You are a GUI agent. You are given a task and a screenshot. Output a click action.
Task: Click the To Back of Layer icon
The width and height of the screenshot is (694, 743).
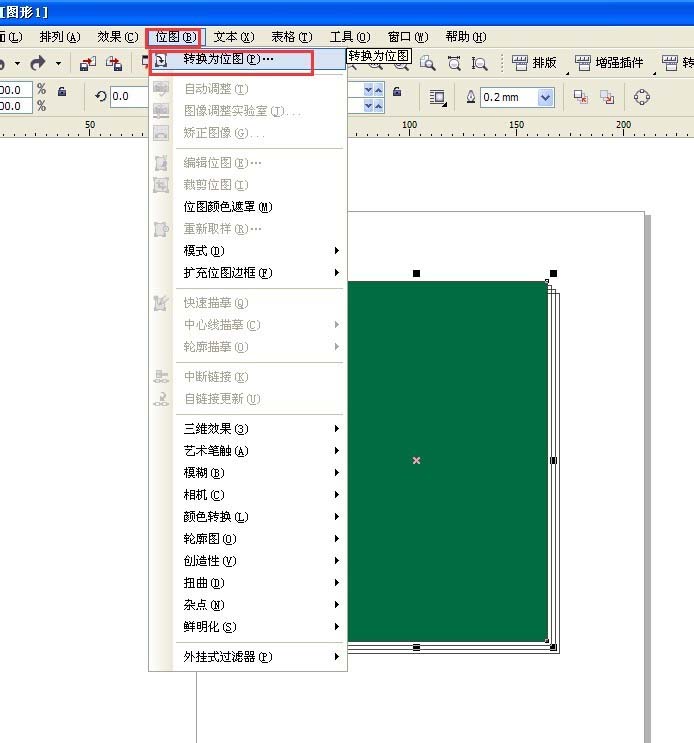point(607,97)
